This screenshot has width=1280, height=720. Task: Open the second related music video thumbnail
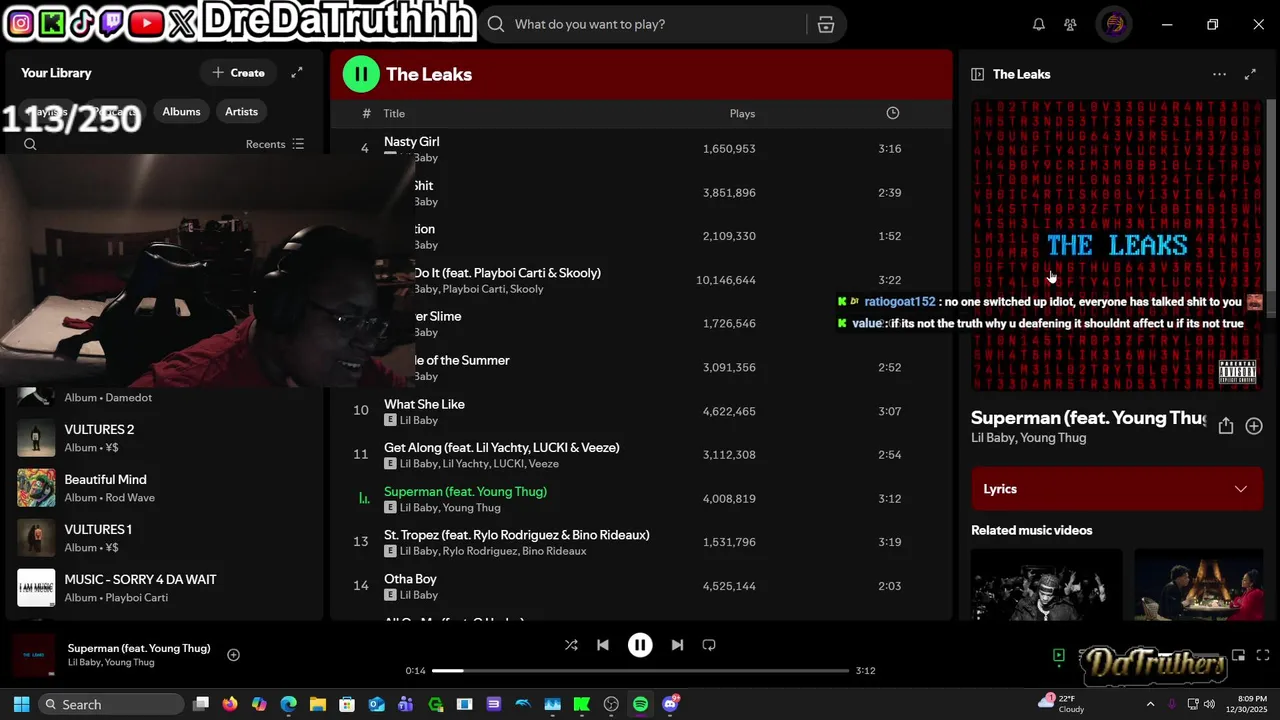1198,583
